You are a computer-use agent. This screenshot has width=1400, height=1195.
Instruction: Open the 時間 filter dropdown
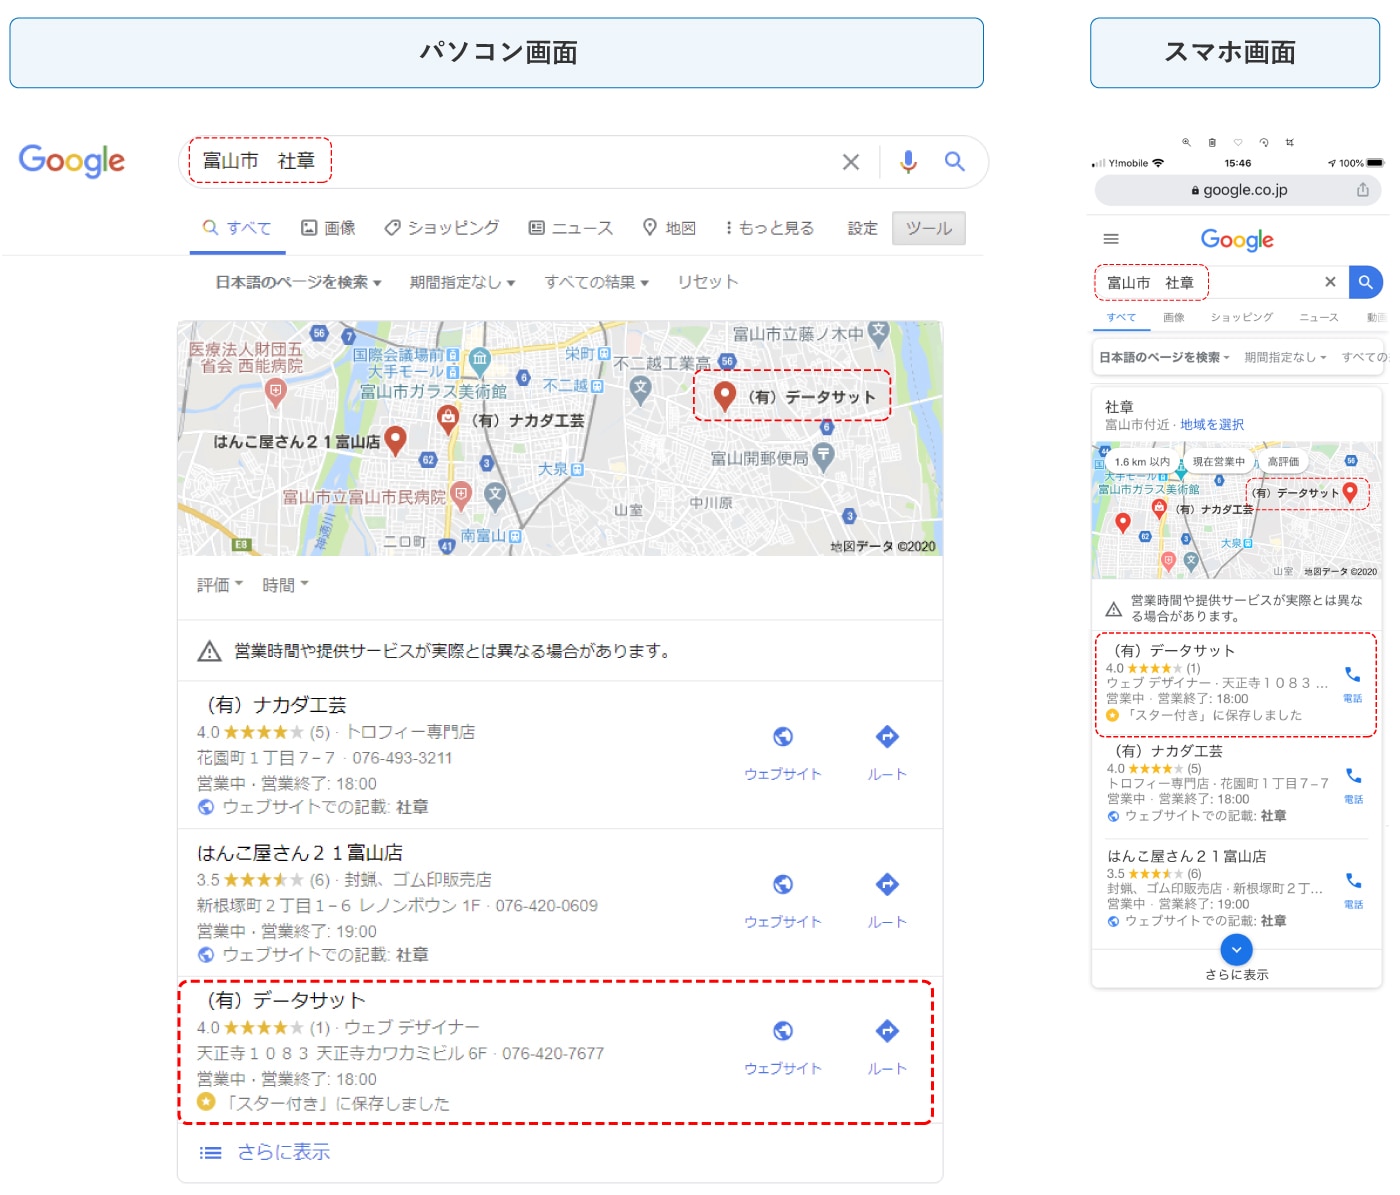[x=285, y=585]
